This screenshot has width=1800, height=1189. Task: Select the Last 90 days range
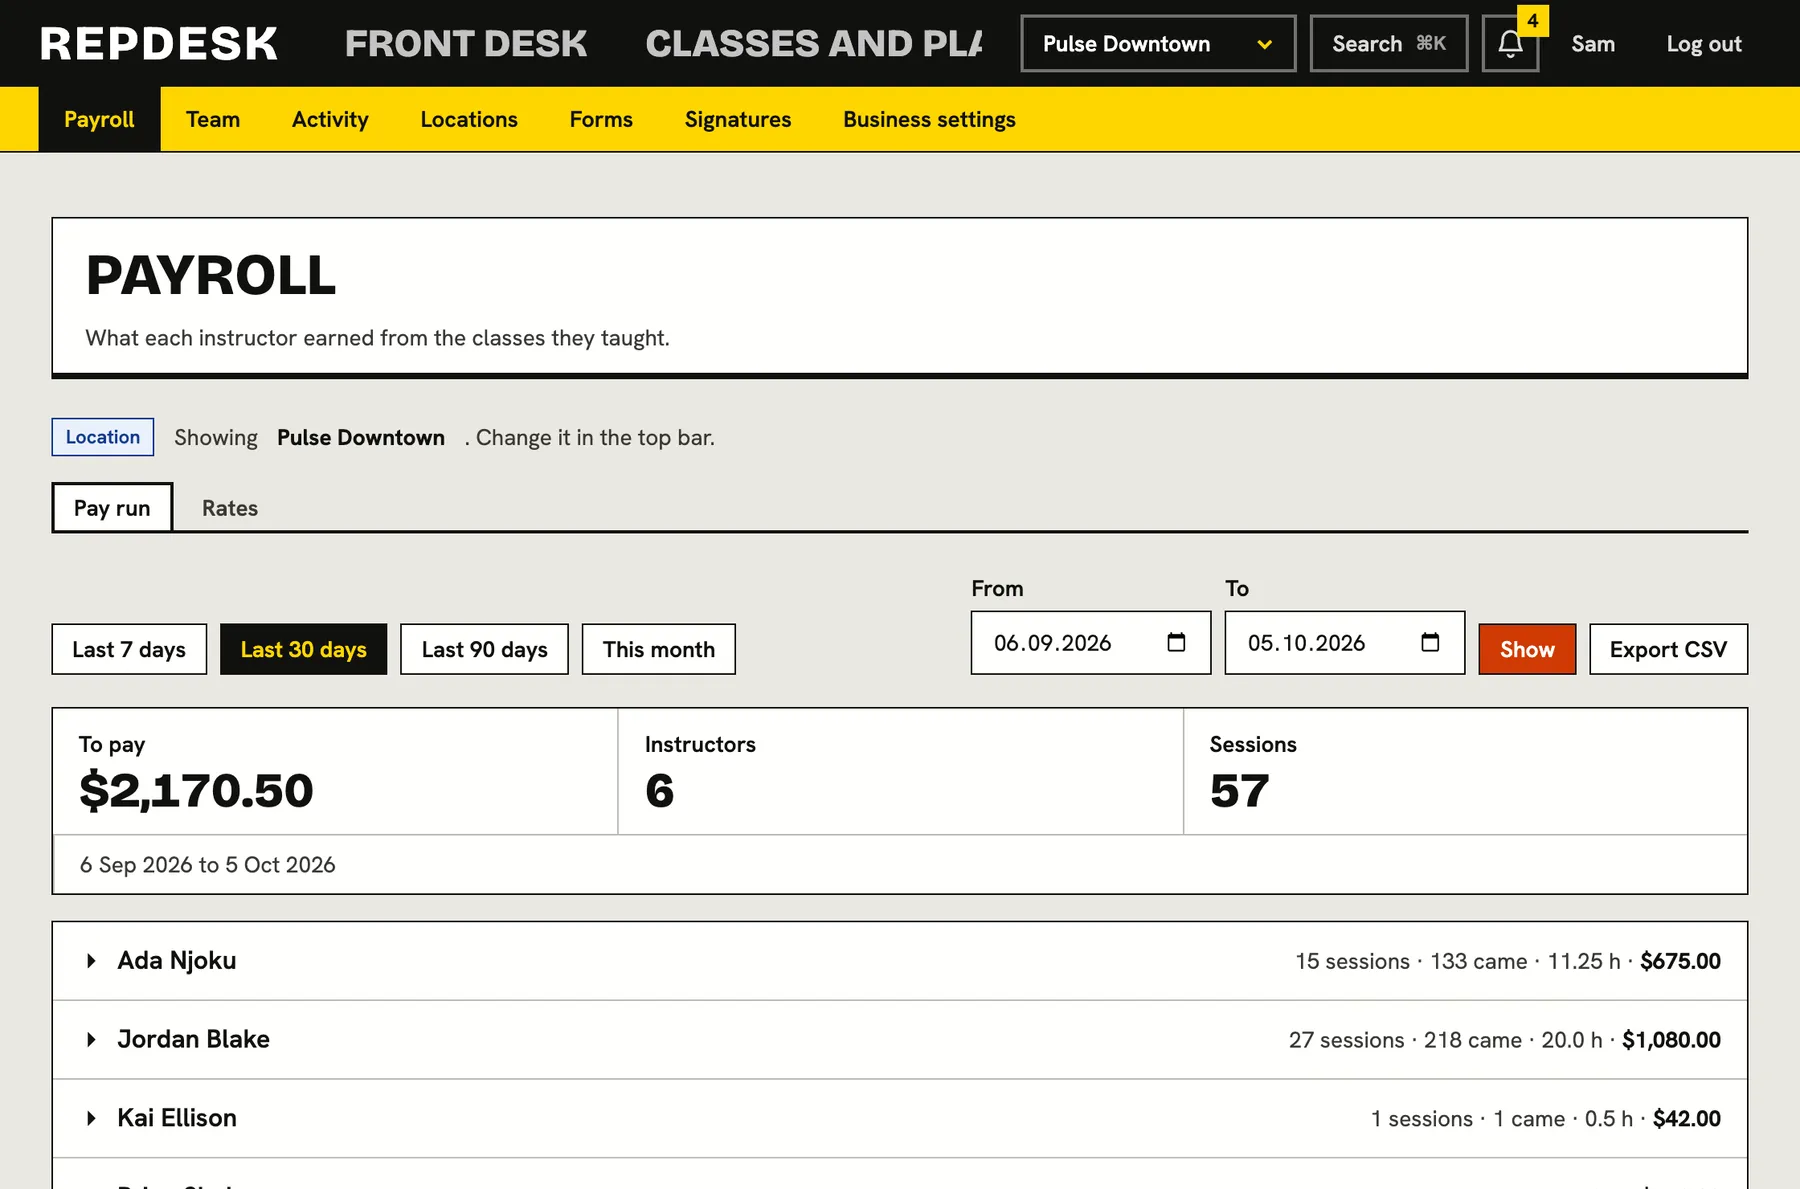pos(484,650)
